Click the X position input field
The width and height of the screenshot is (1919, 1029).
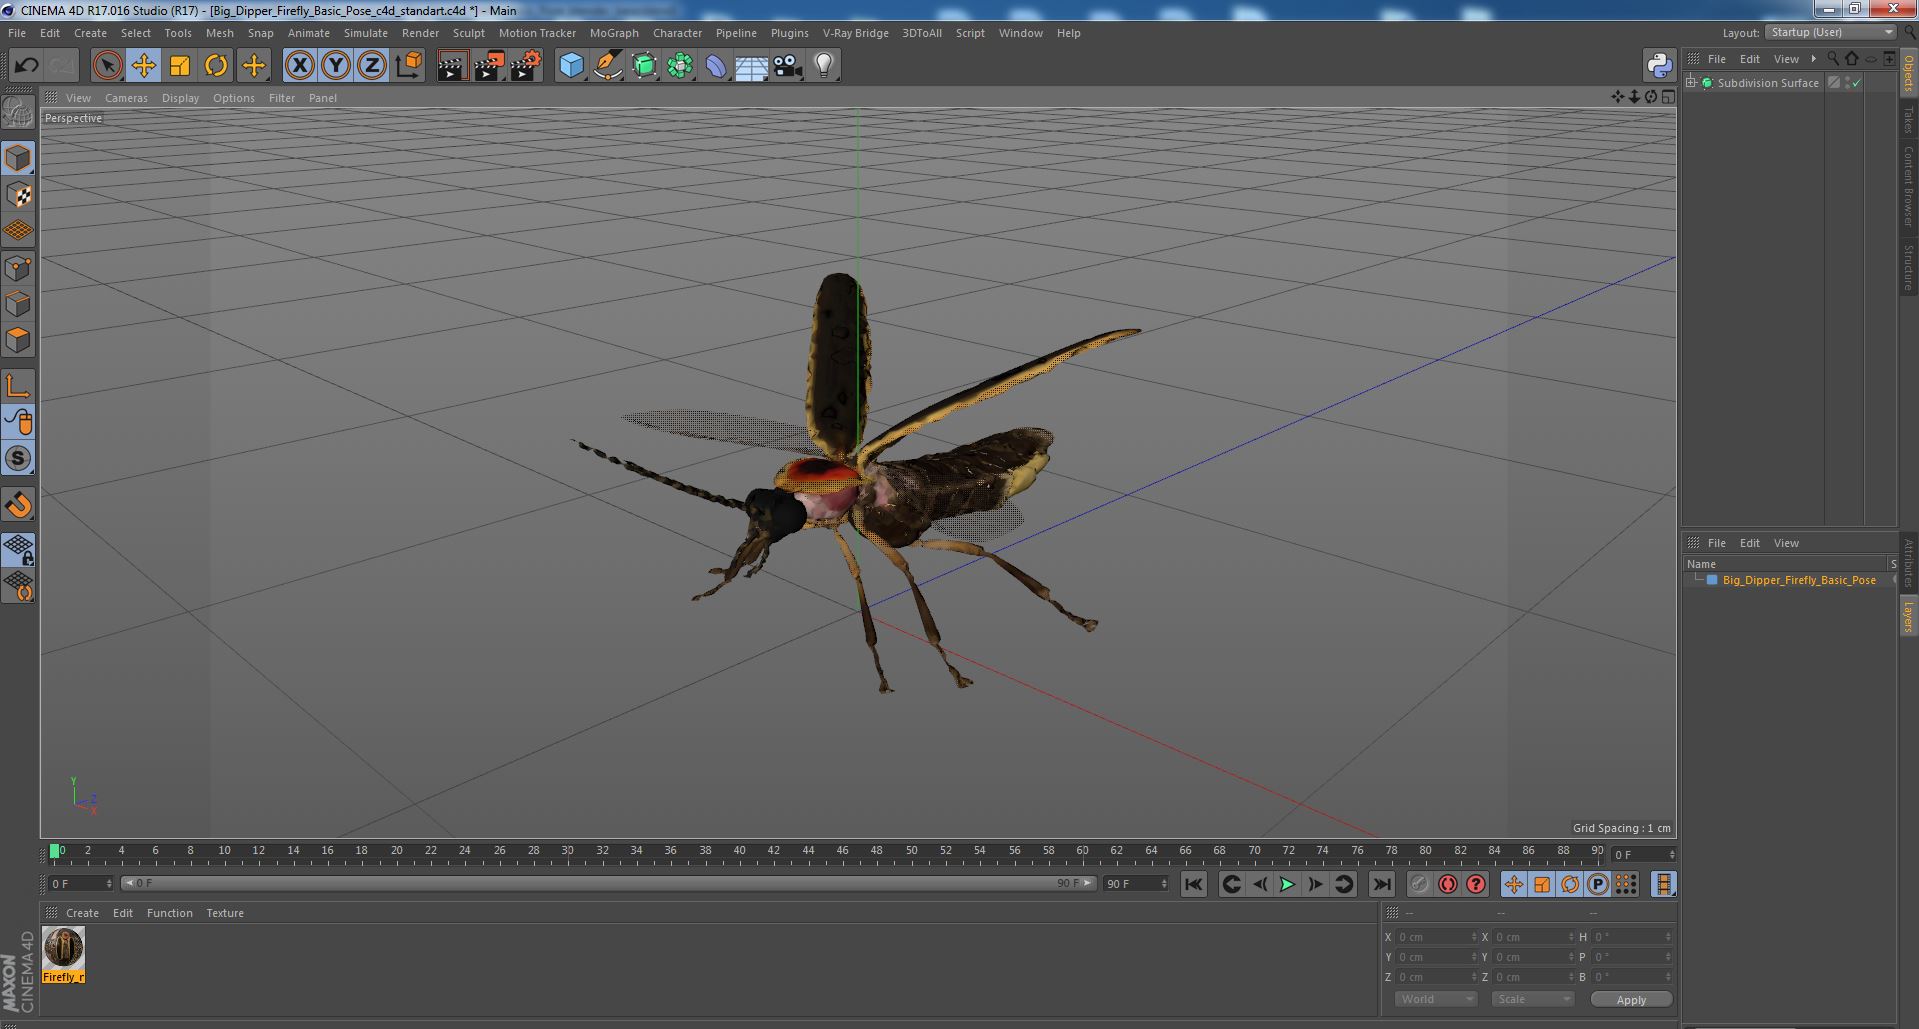(x=1435, y=937)
